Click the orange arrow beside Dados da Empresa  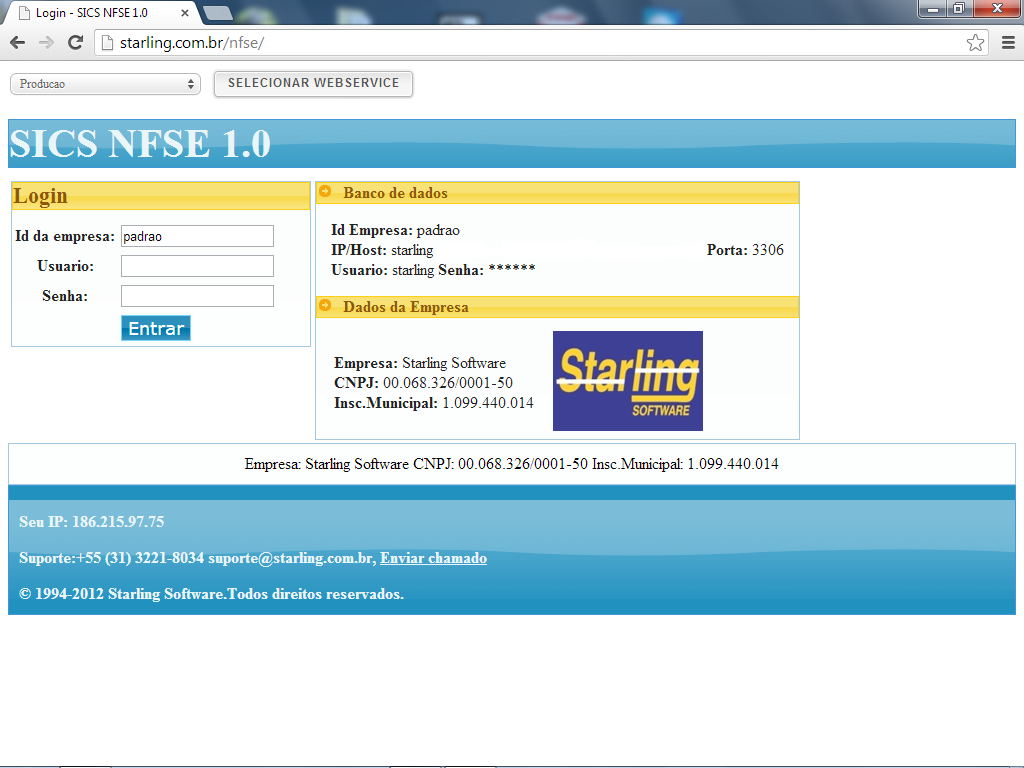pos(325,305)
